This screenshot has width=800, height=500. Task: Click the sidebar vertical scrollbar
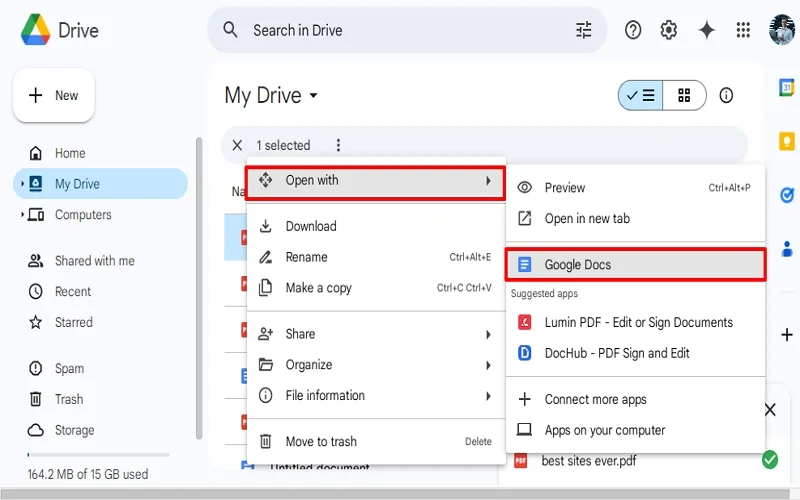[x=199, y=288]
